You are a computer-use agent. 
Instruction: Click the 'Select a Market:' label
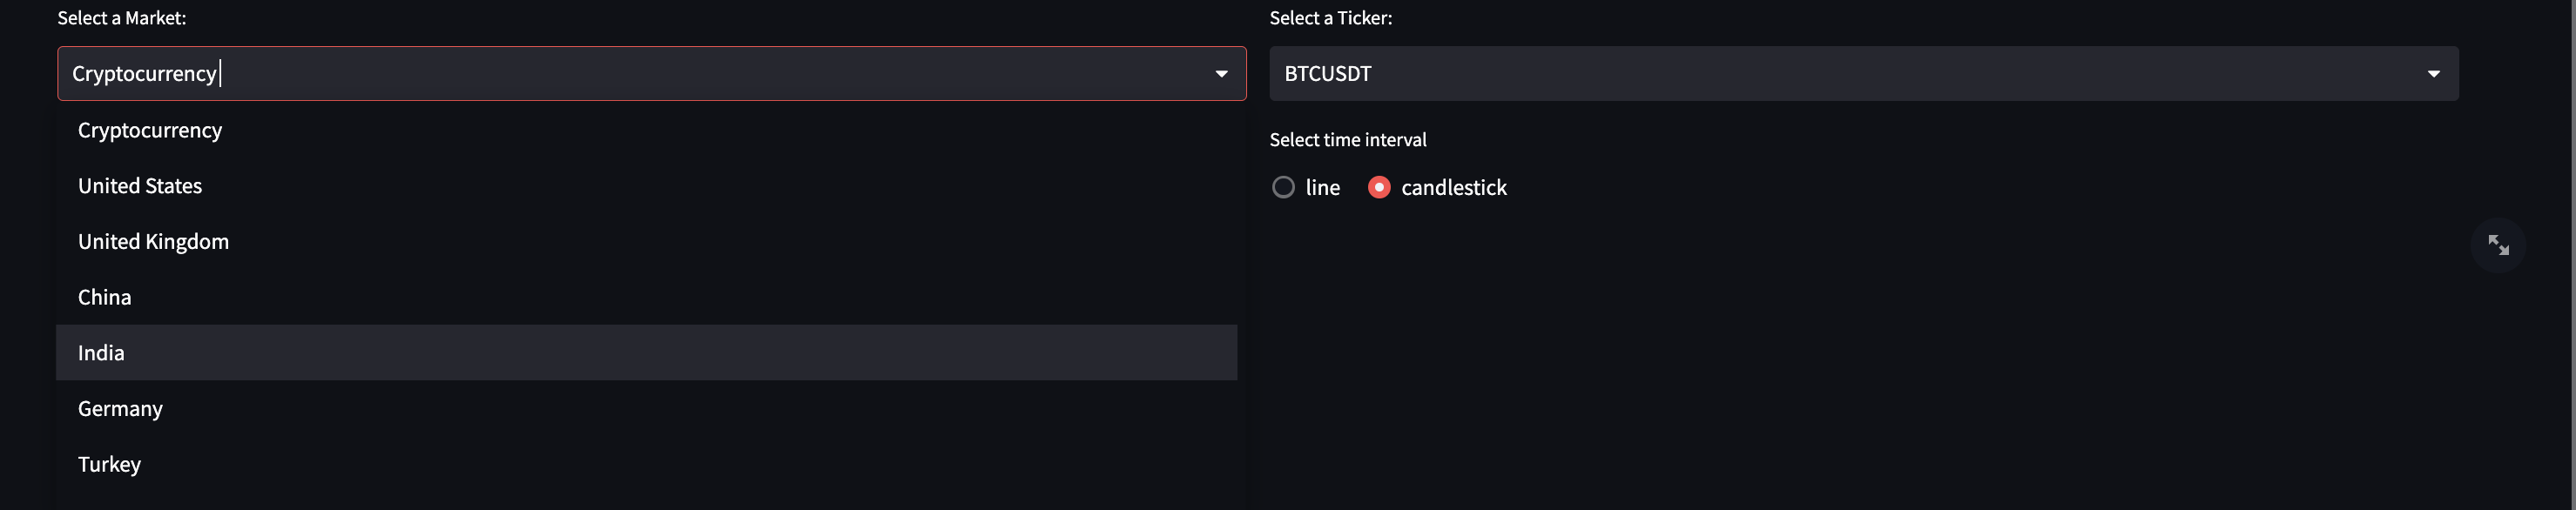[x=121, y=18]
